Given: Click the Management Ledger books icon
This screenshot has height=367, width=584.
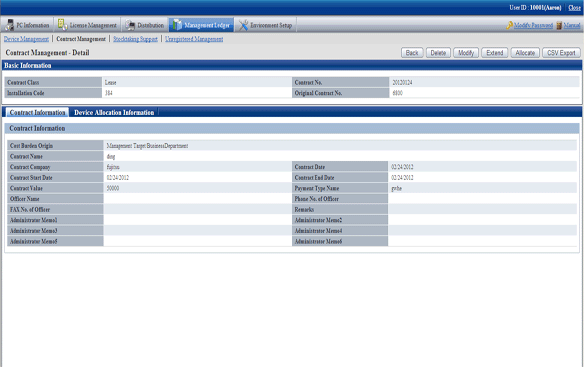Looking at the screenshot, I should 177,25.
